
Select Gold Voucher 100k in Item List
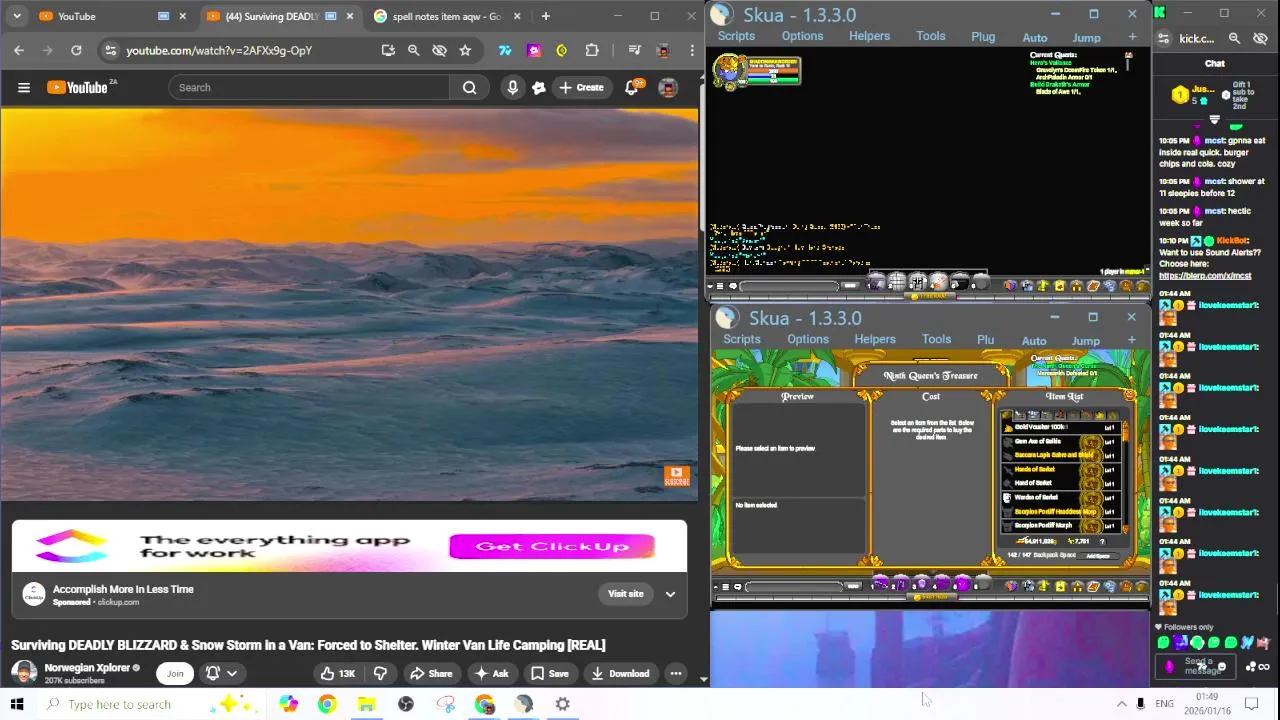1060,427
